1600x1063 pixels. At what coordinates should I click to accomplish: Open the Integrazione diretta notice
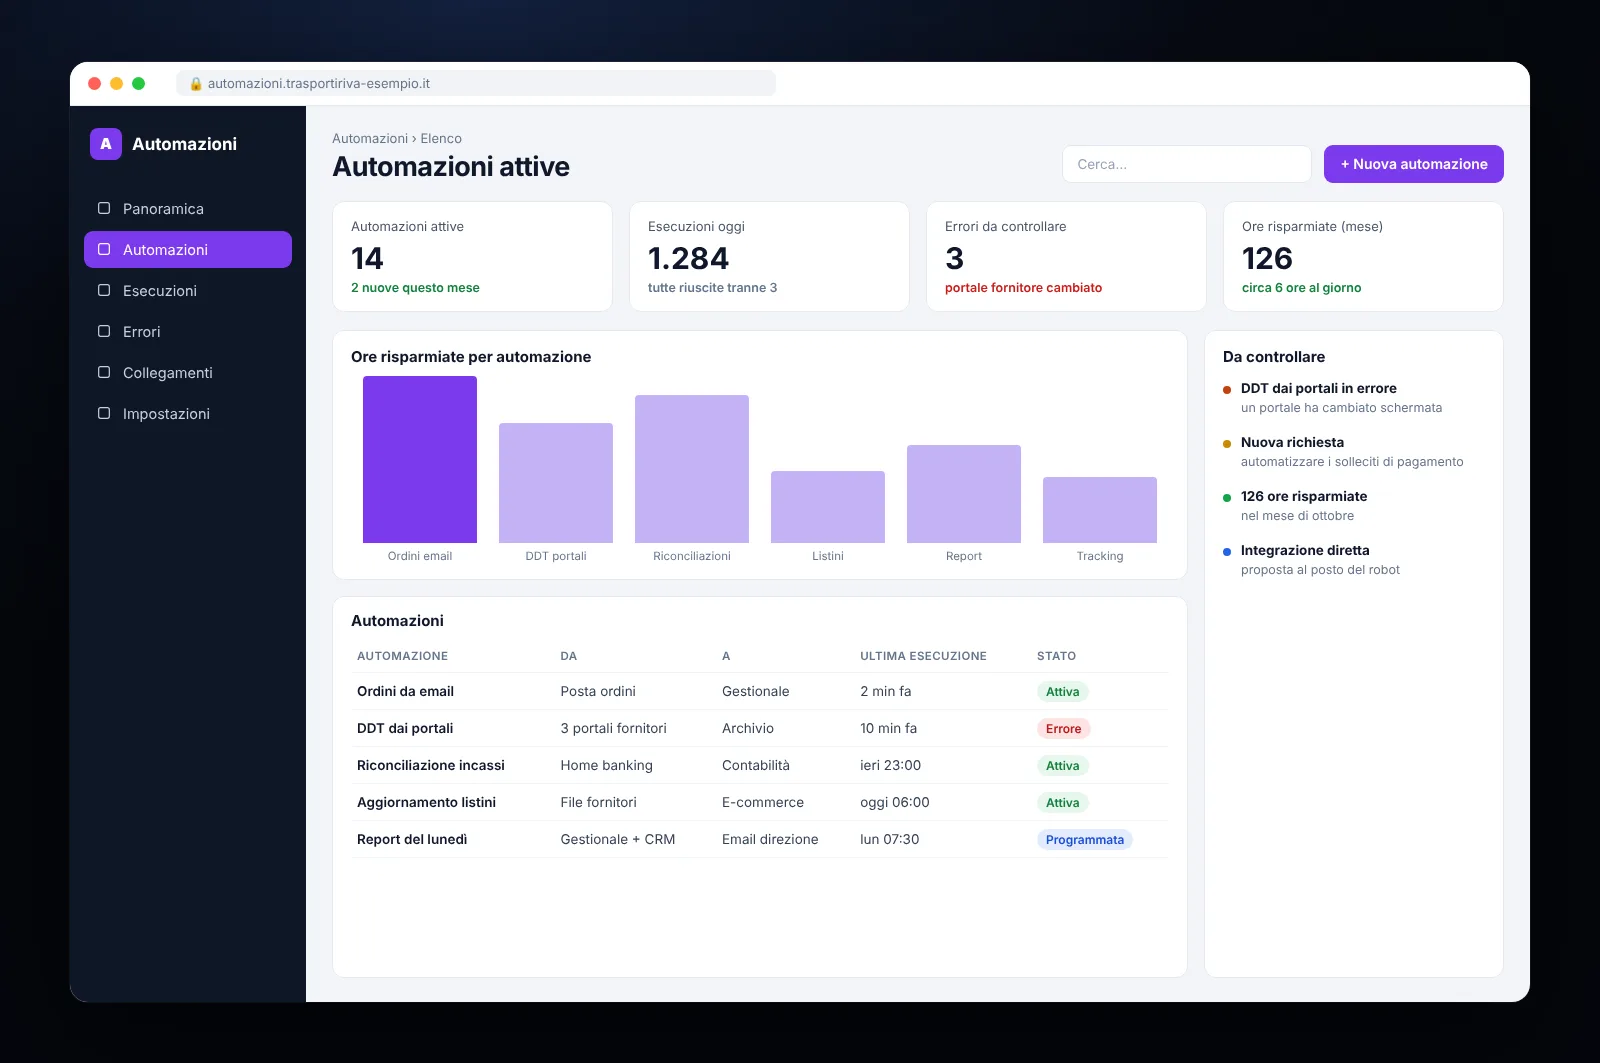(x=1354, y=560)
